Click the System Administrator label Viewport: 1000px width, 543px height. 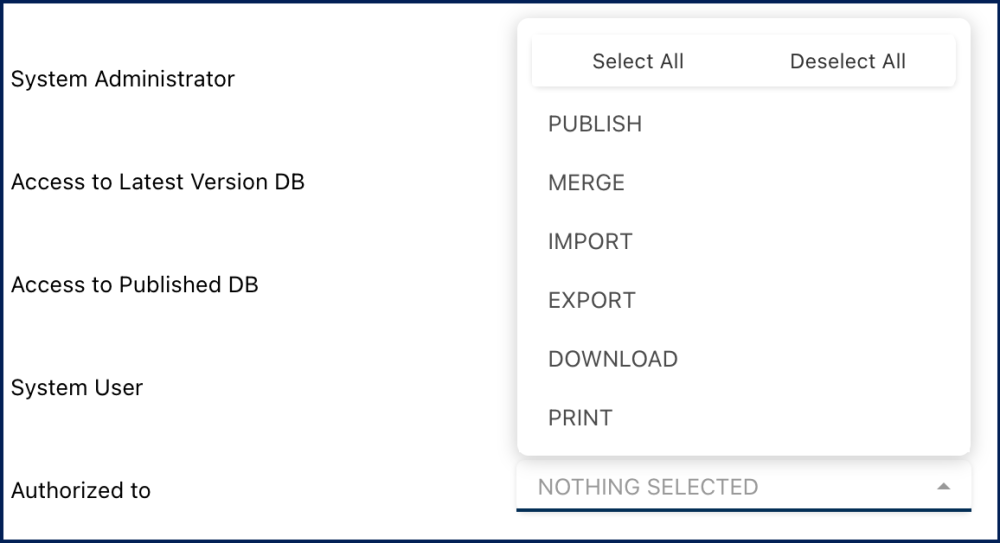pyautogui.click(x=123, y=79)
